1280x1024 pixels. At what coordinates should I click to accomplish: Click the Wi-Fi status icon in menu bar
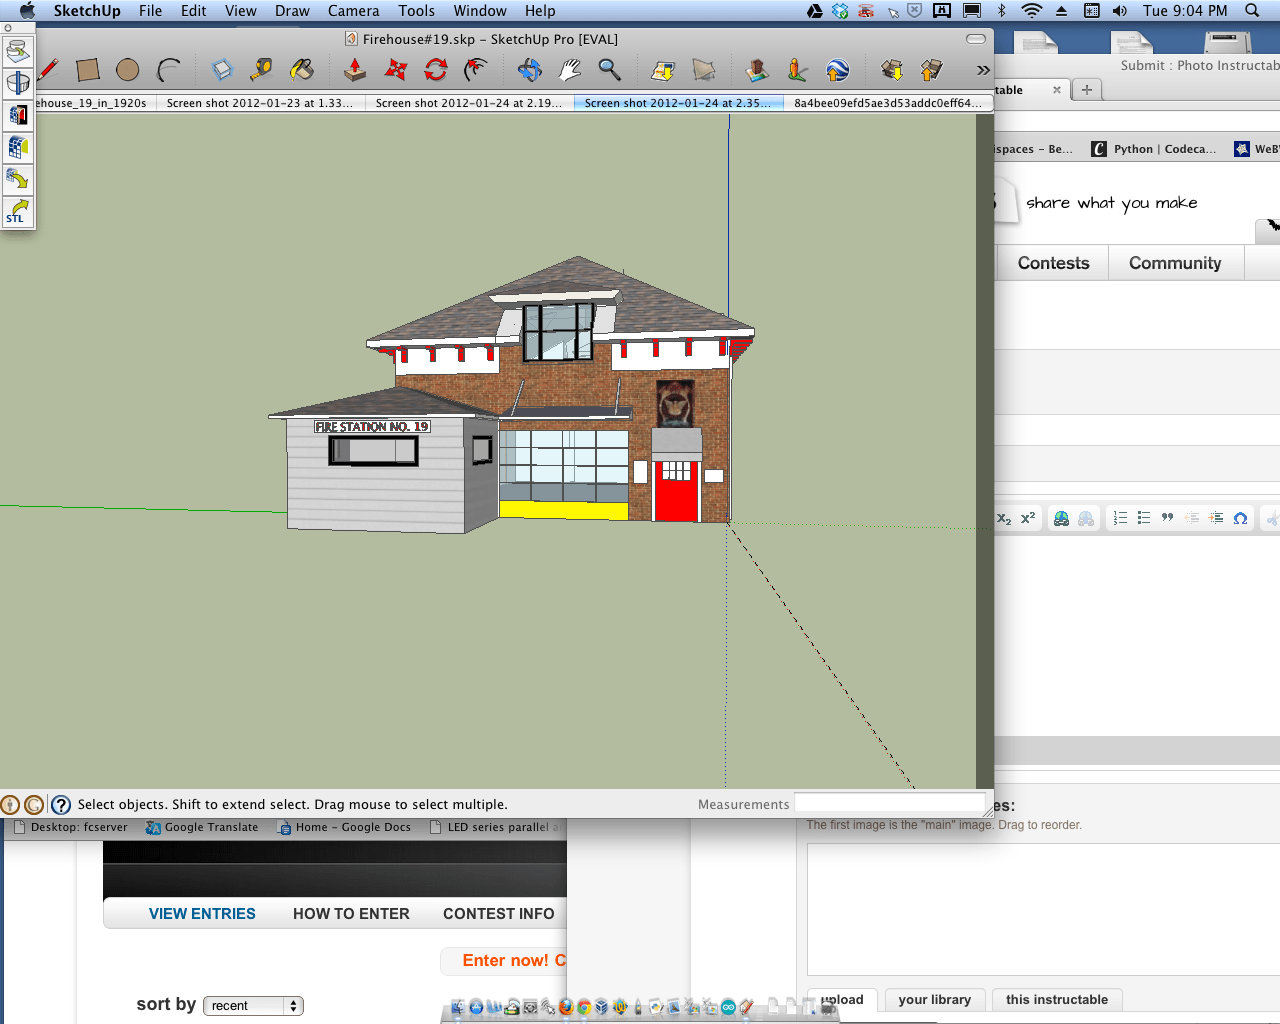coord(1031,11)
